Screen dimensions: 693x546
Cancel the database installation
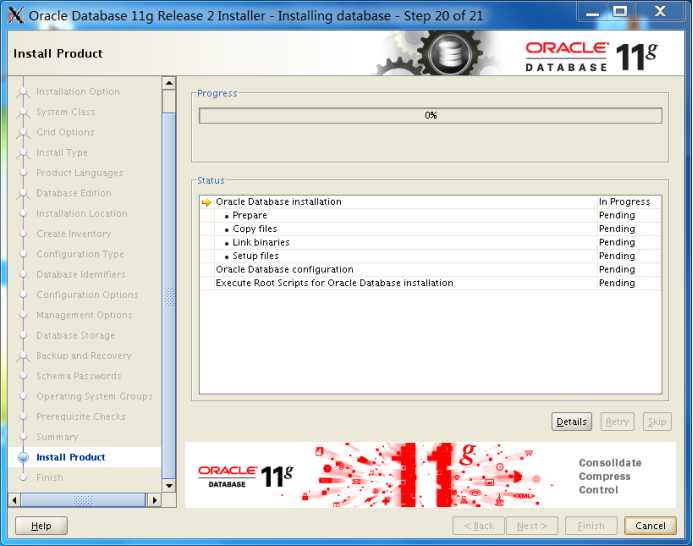pos(650,525)
